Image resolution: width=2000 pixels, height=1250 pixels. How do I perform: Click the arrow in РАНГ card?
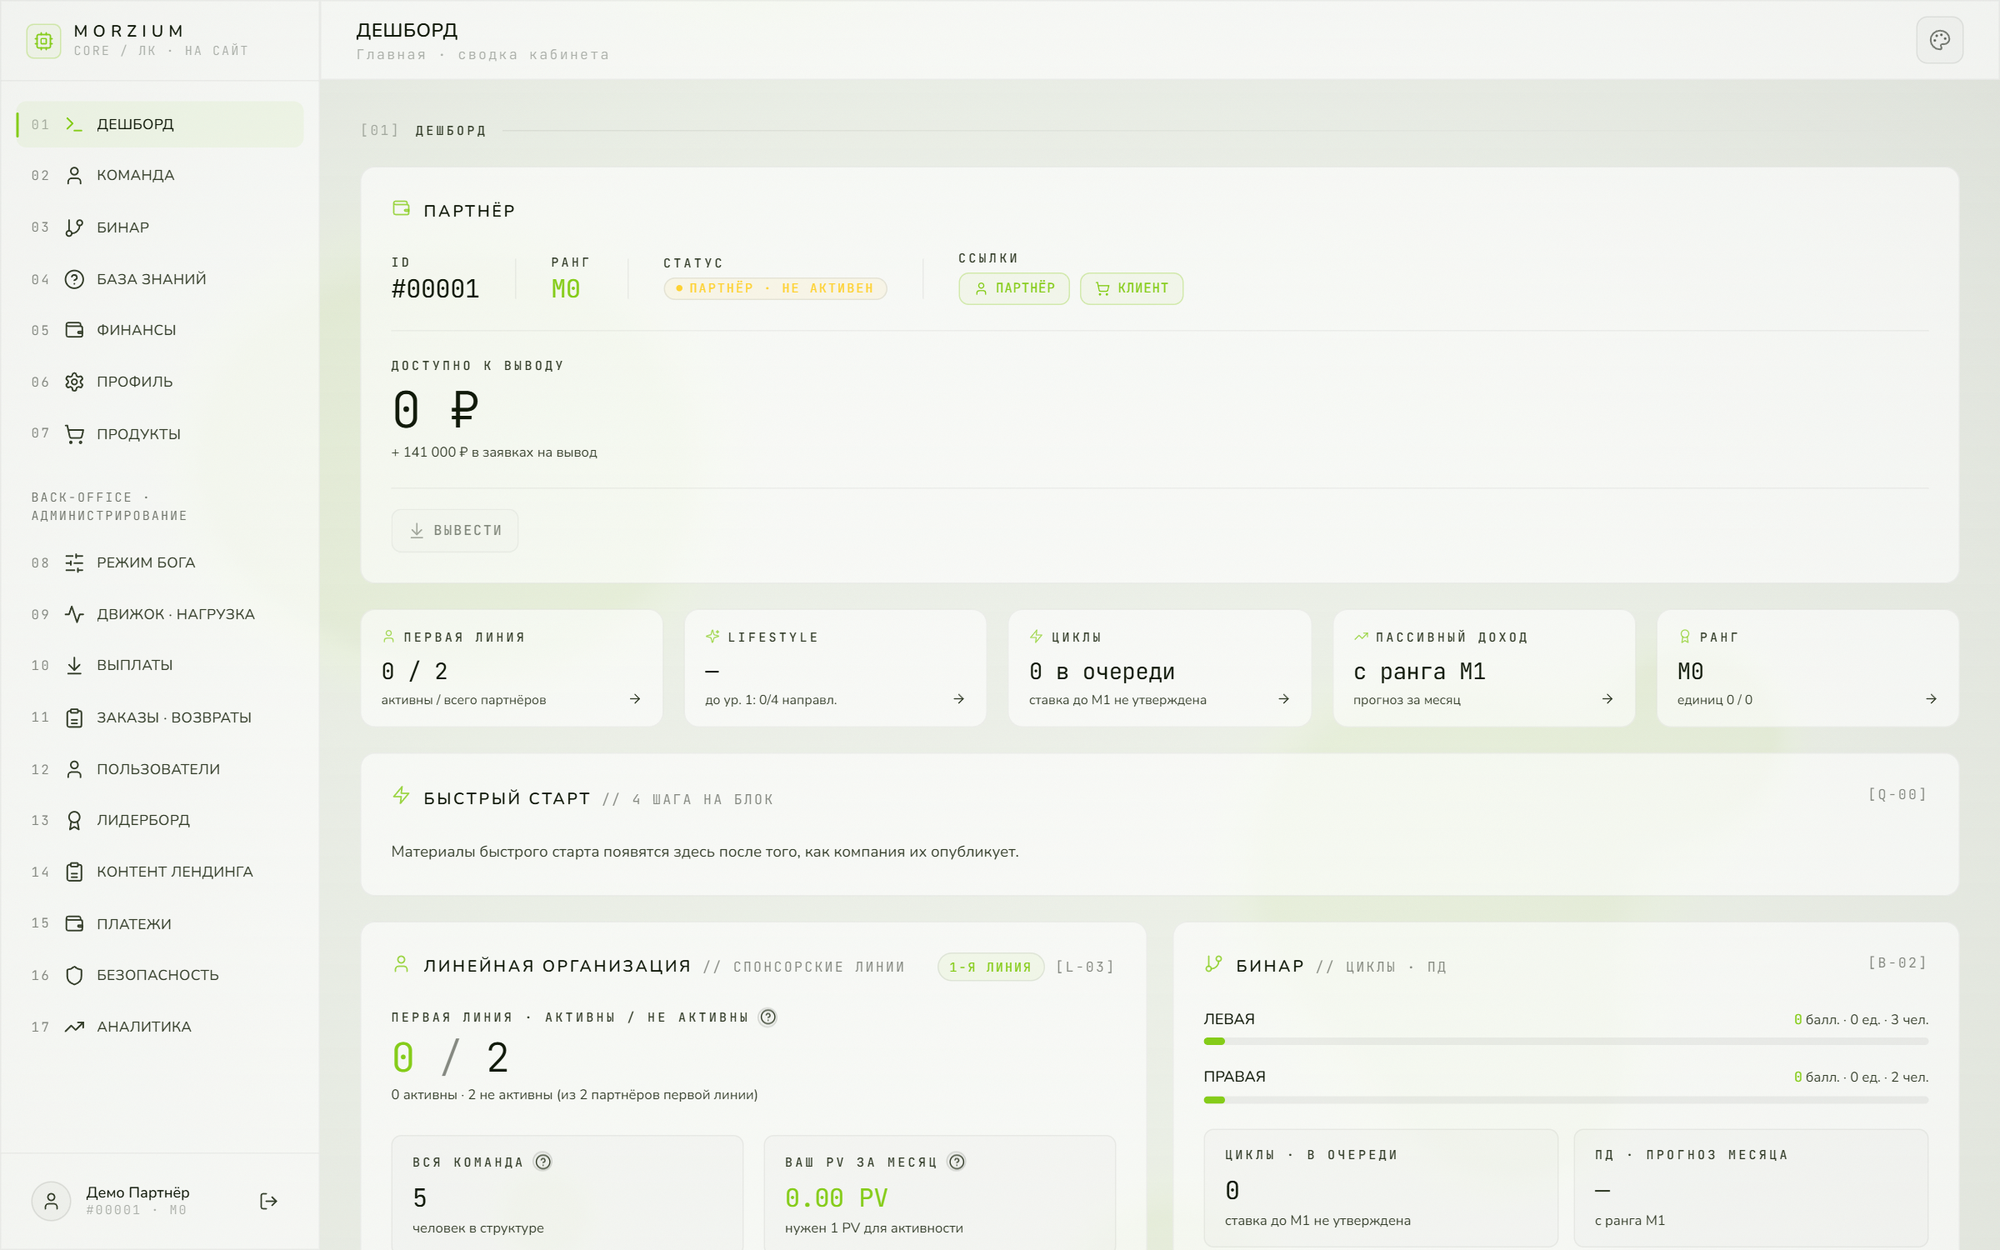pyautogui.click(x=1931, y=699)
